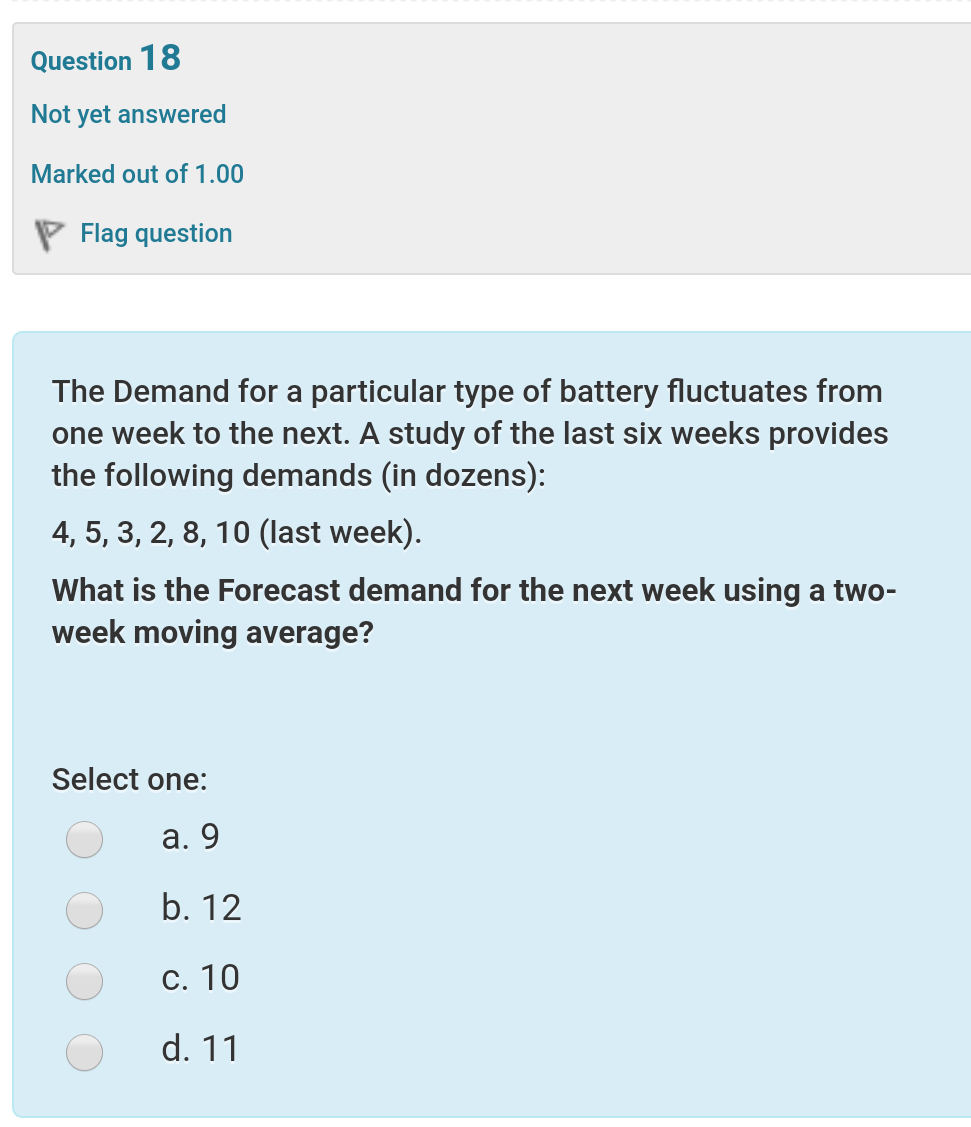
Task: Click the 'Marked out of 1.00' text
Action: (x=137, y=174)
